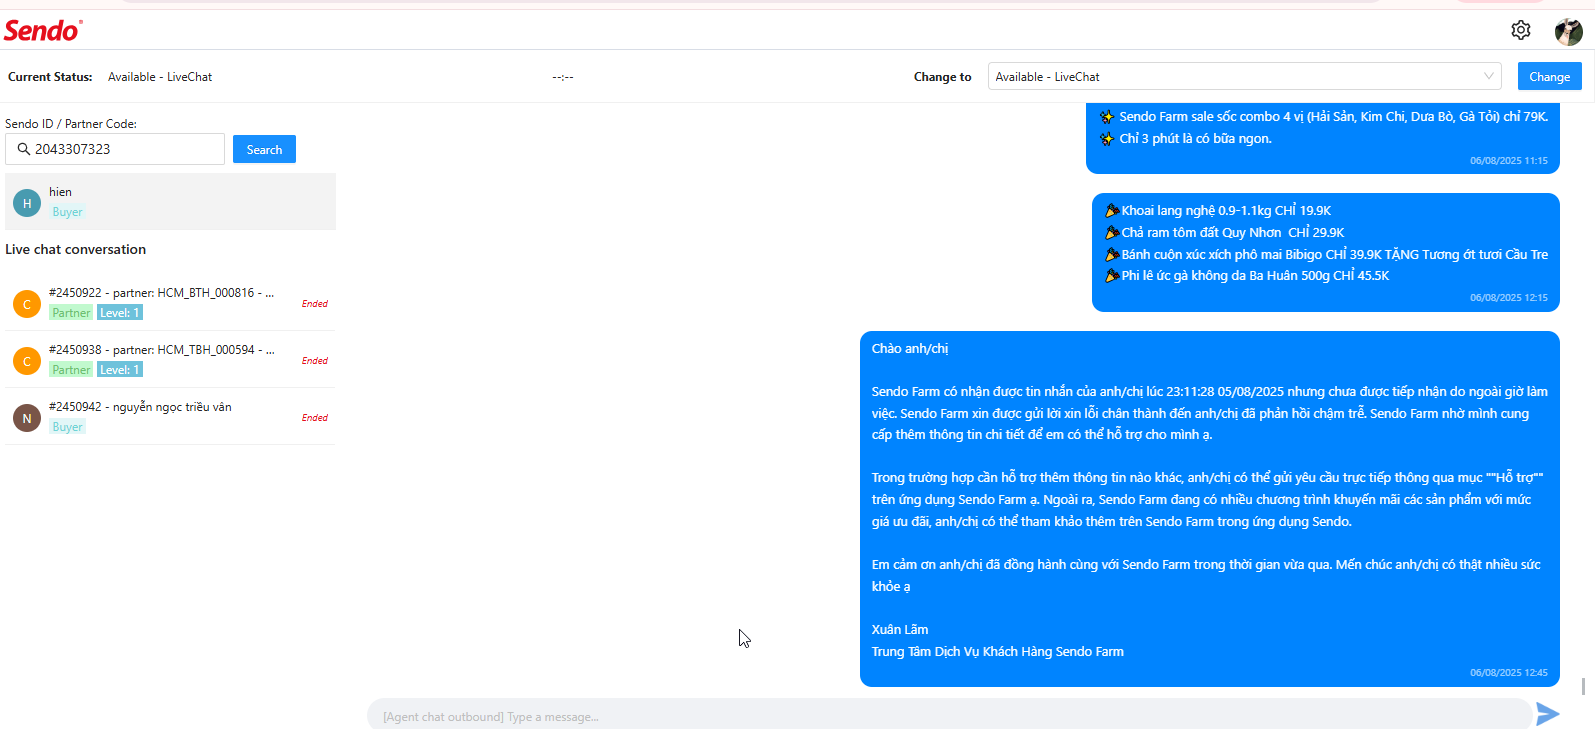The image size is (1595, 729).
Task: Click Level: 1 tag on conversation #2450922
Action: pos(120,313)
